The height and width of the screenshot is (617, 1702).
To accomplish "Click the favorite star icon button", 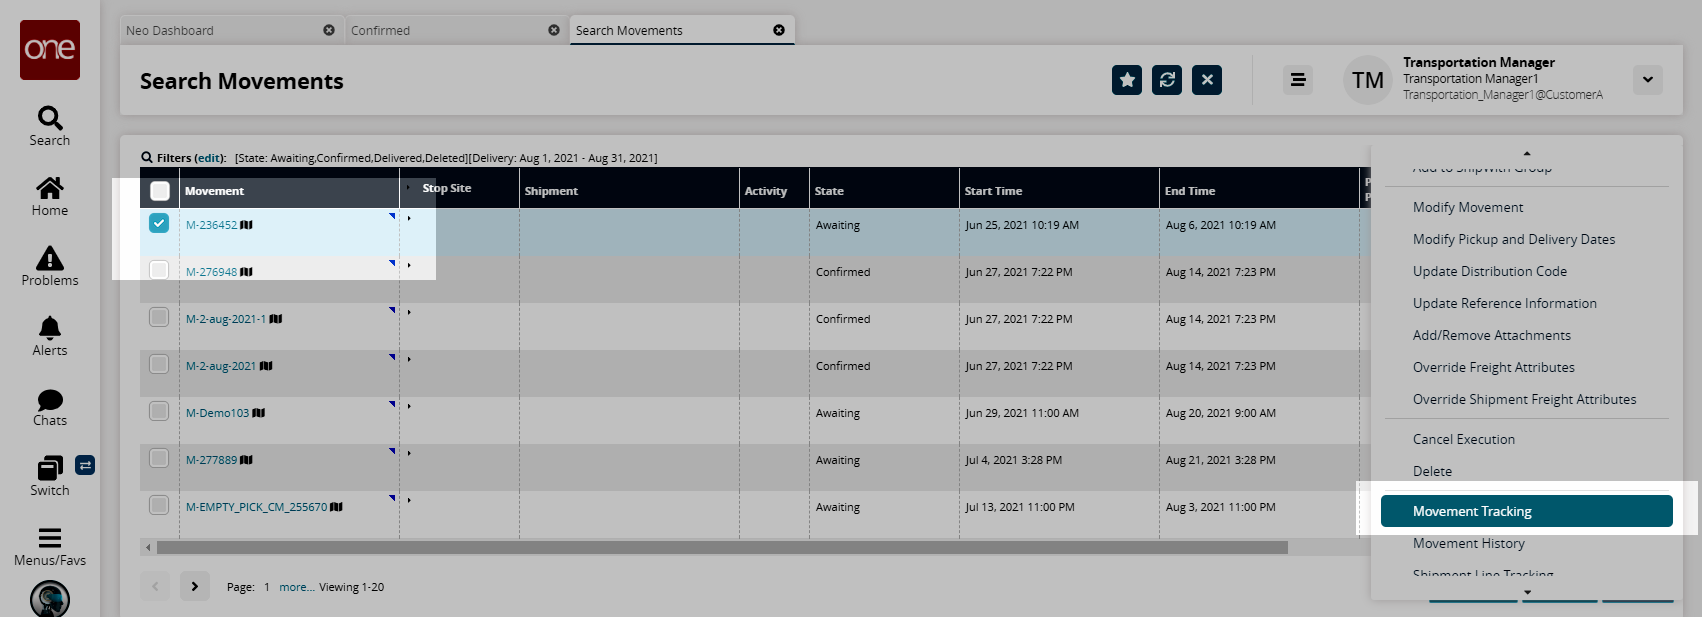I will coord(1127,80).
